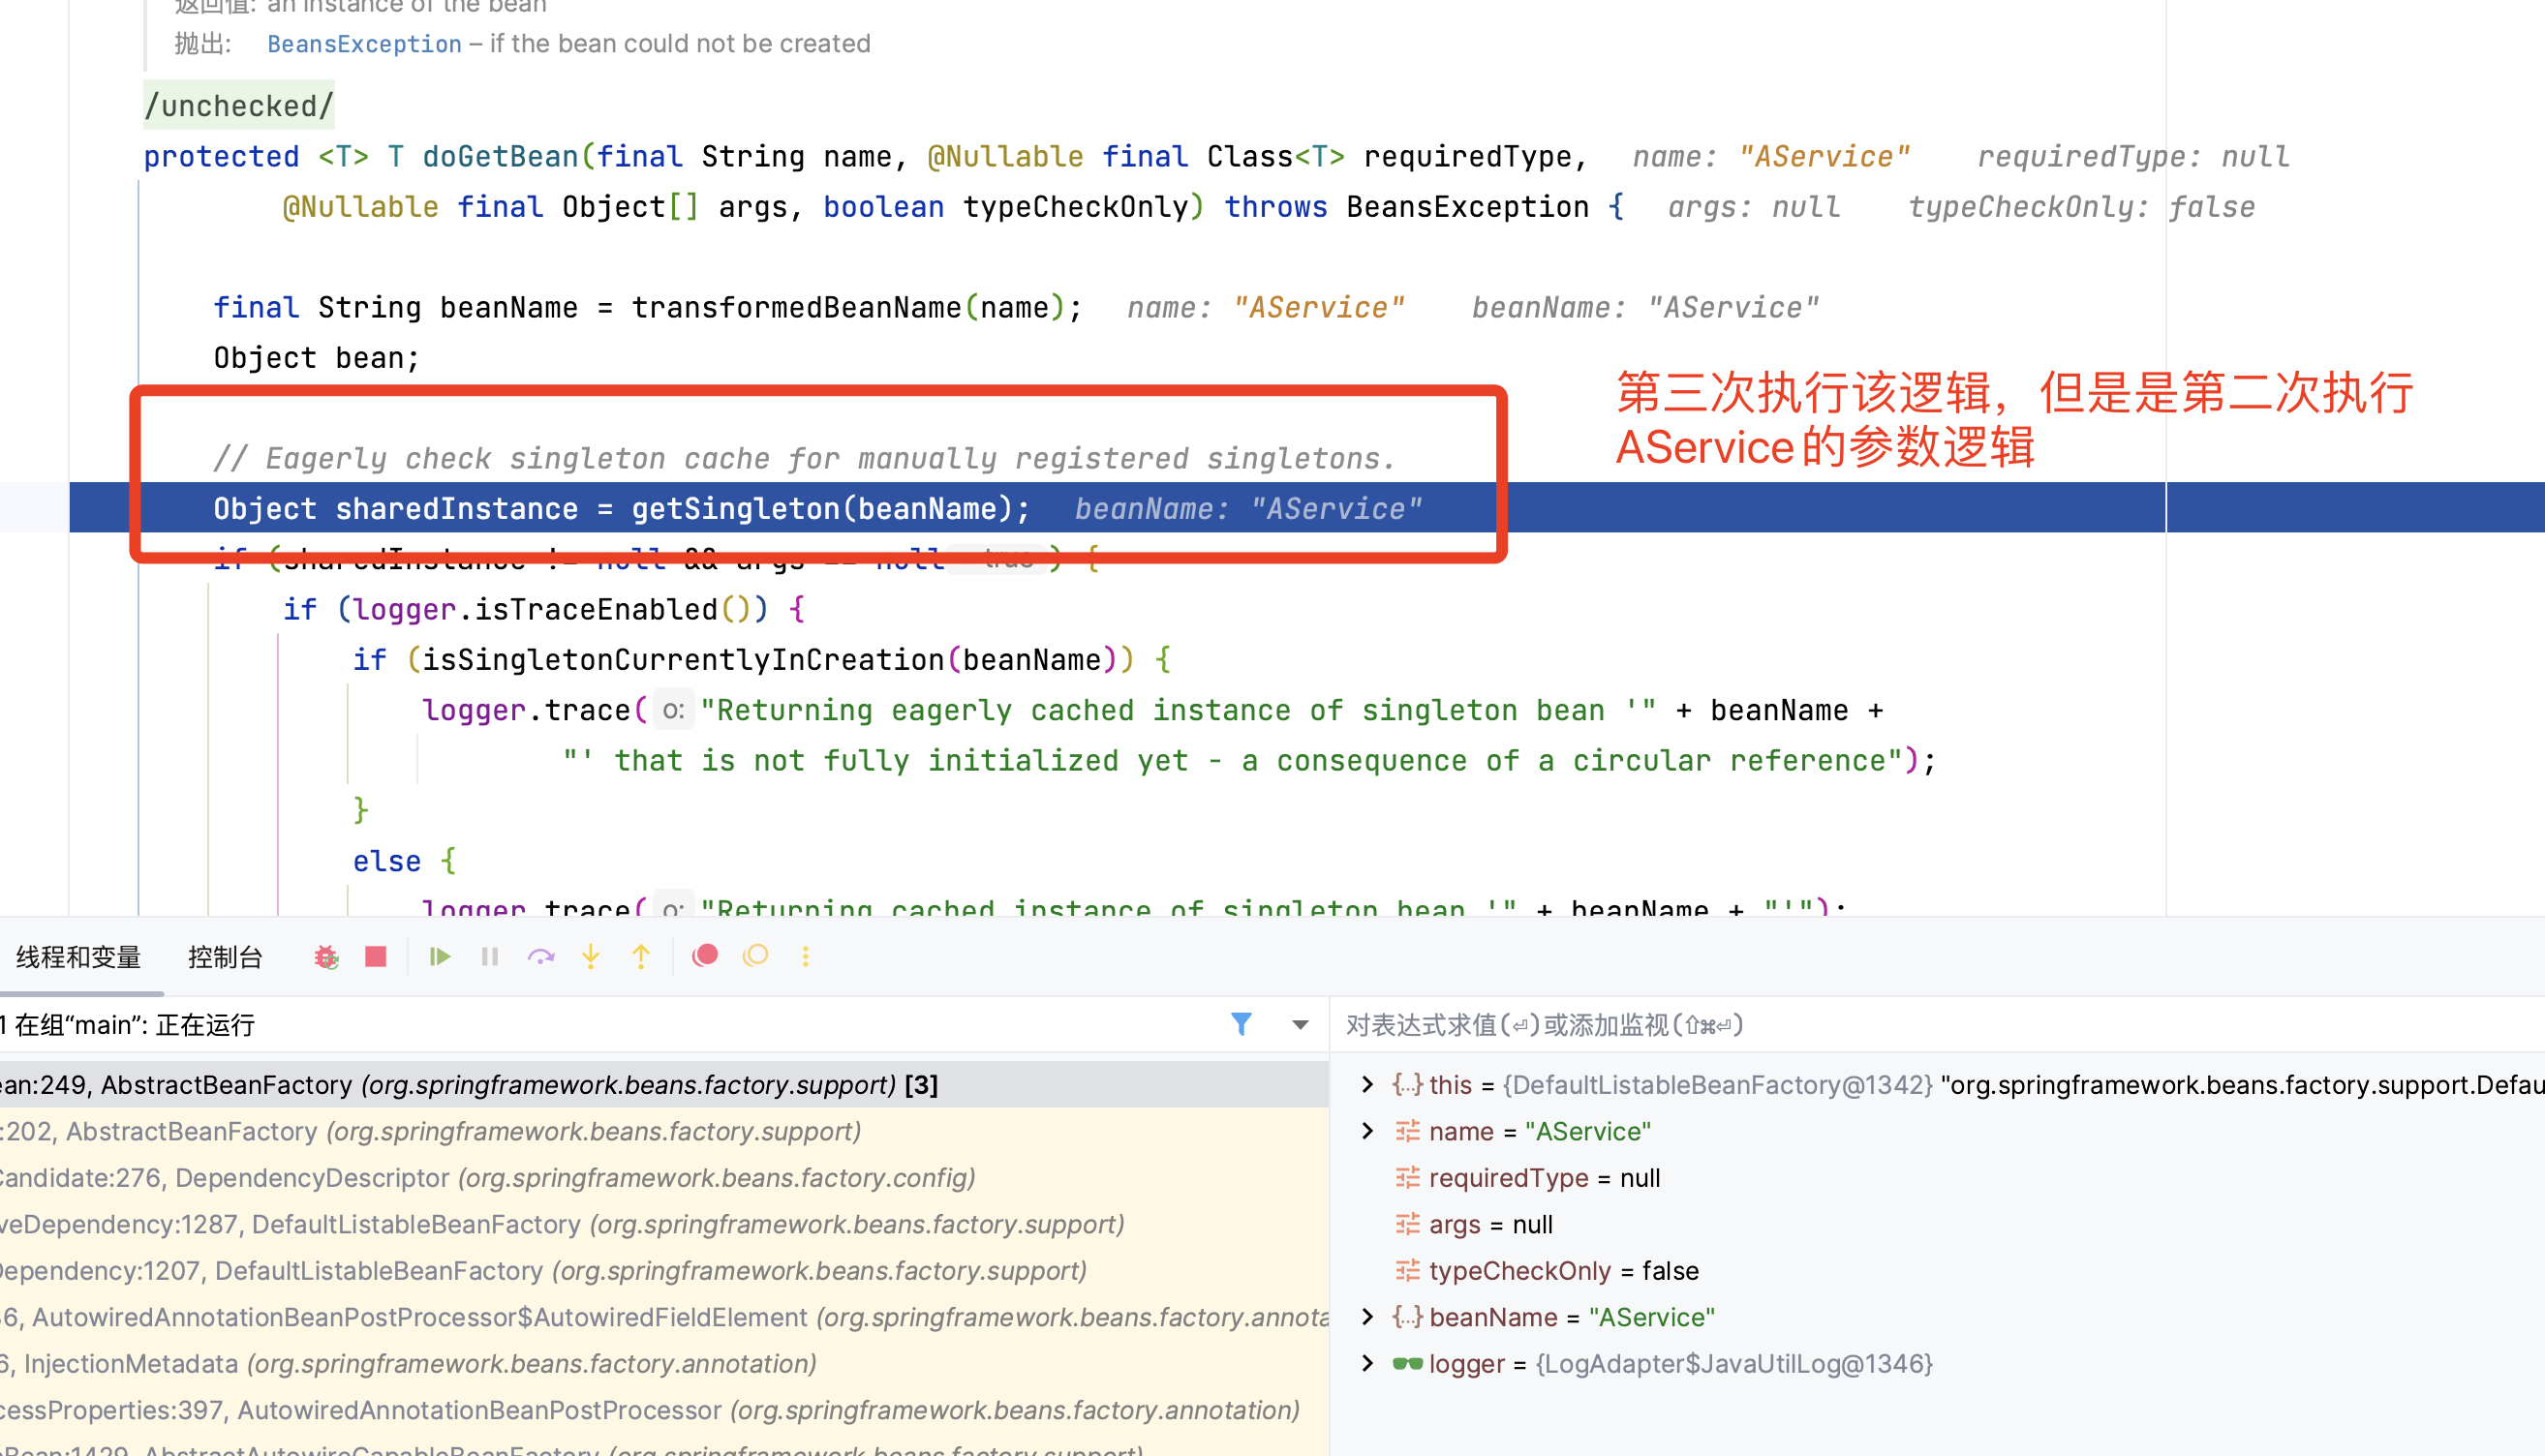Expand the logger variable node
The width and height of the screenshot is (2545, 1456).
pos(1368,1364)
